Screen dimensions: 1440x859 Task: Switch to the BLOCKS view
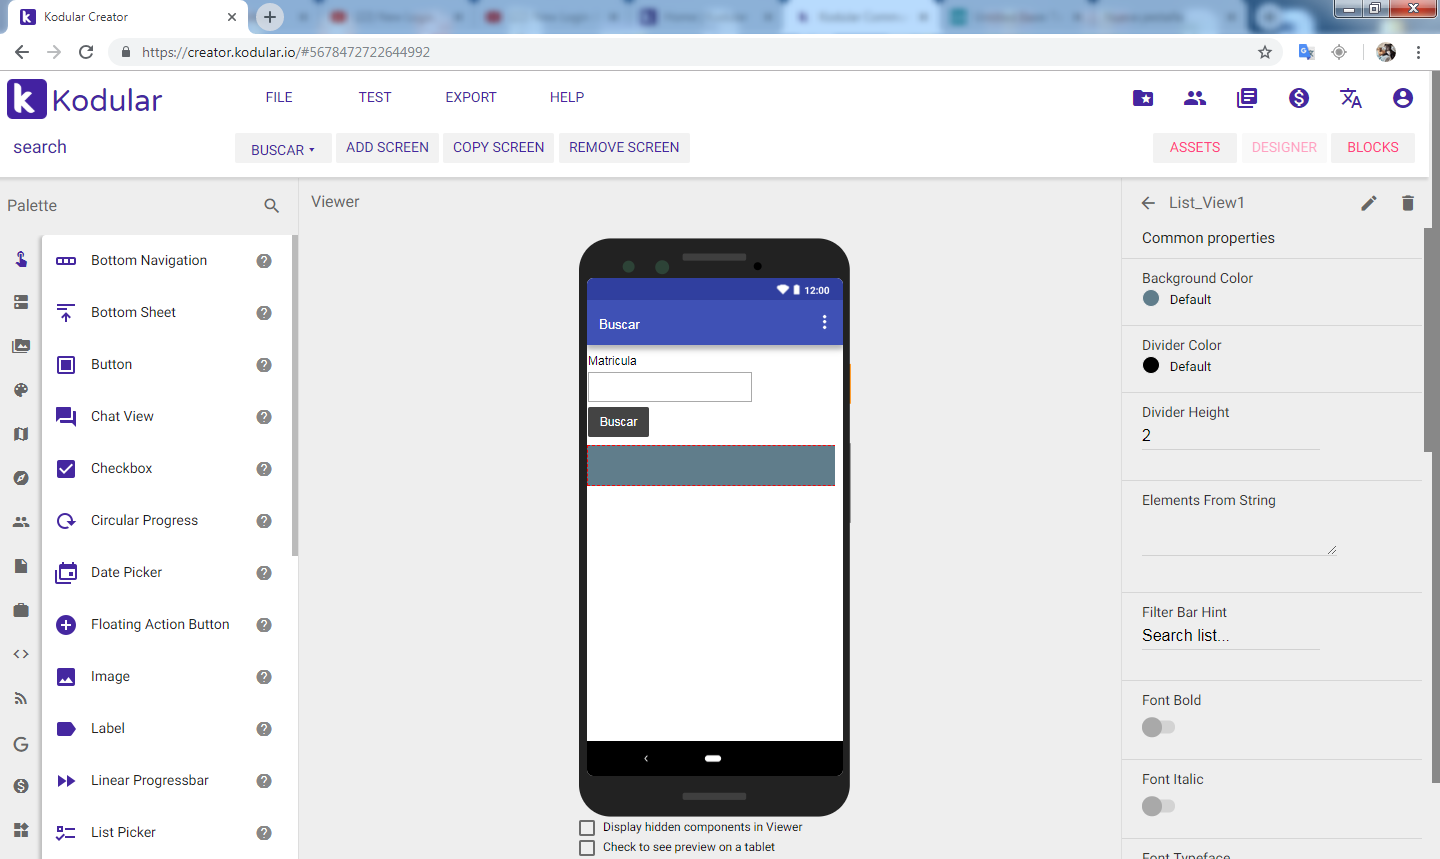[1373, 147]
